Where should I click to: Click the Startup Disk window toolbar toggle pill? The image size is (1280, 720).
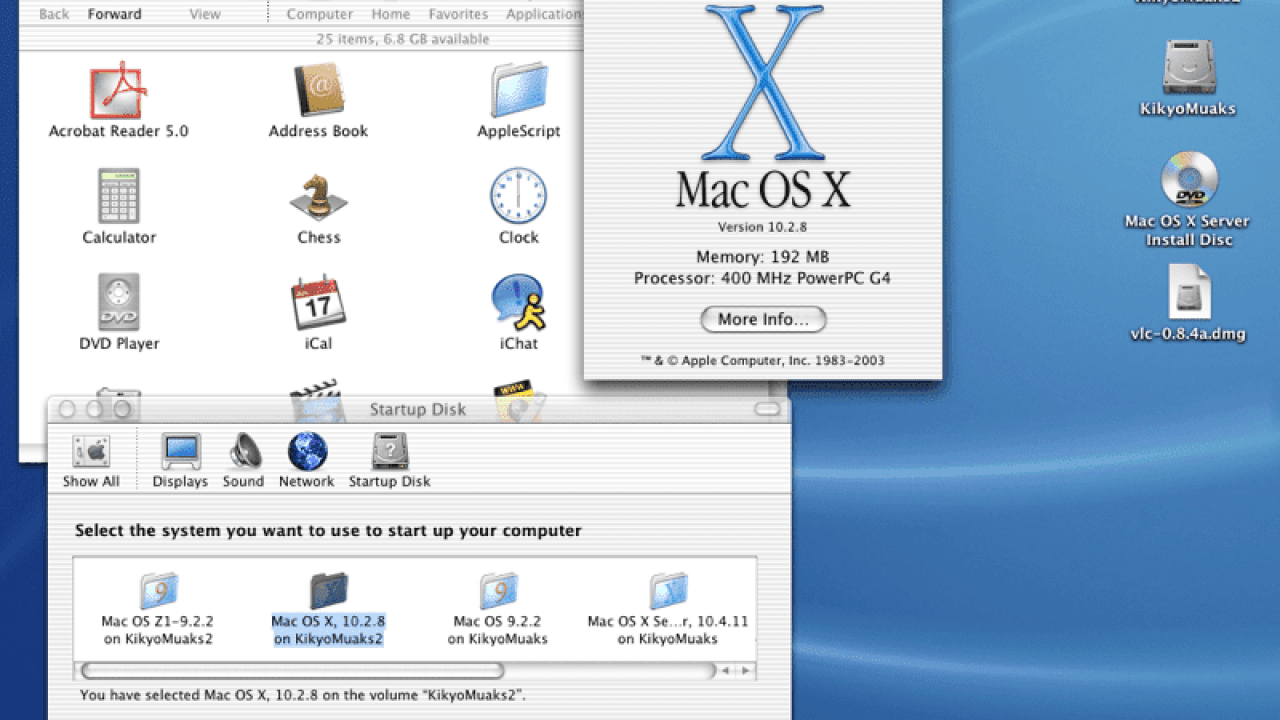(x=767, y=409)
